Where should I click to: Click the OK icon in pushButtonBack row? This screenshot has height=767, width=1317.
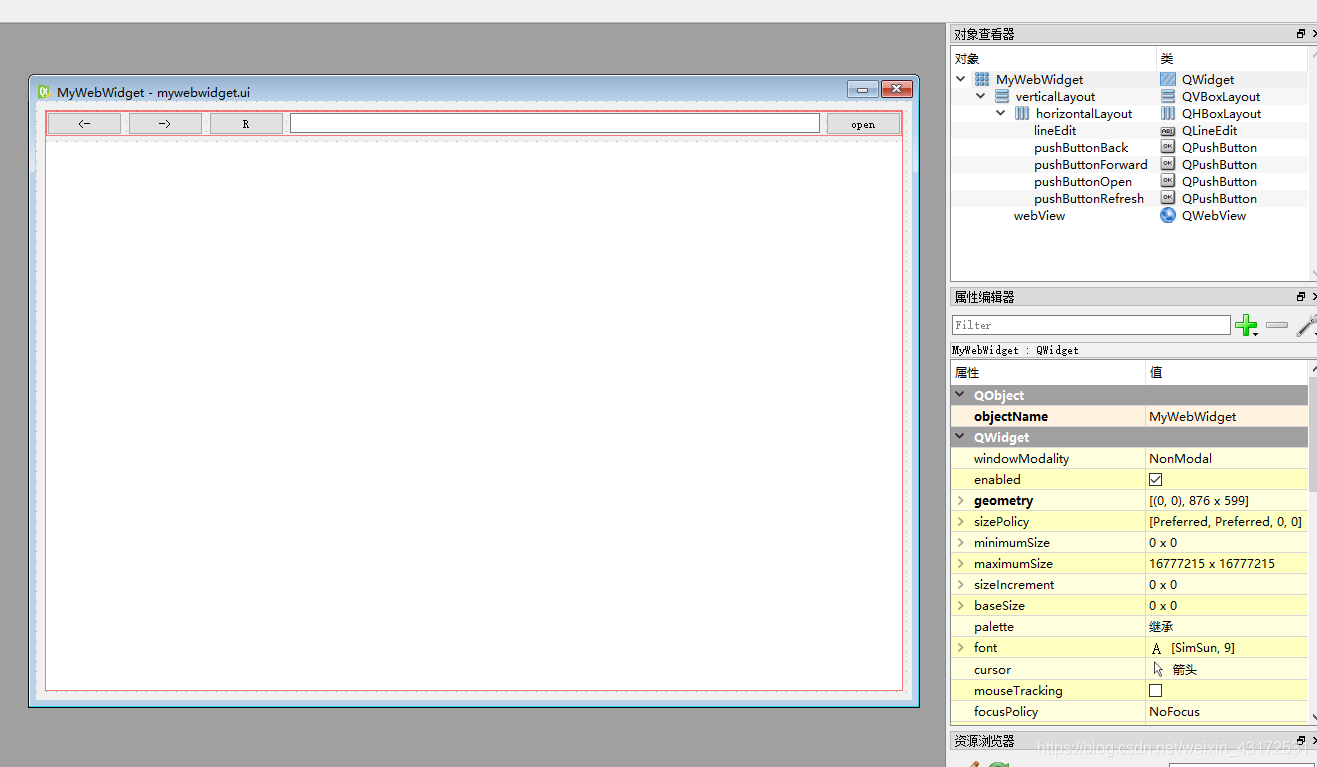1168,147
